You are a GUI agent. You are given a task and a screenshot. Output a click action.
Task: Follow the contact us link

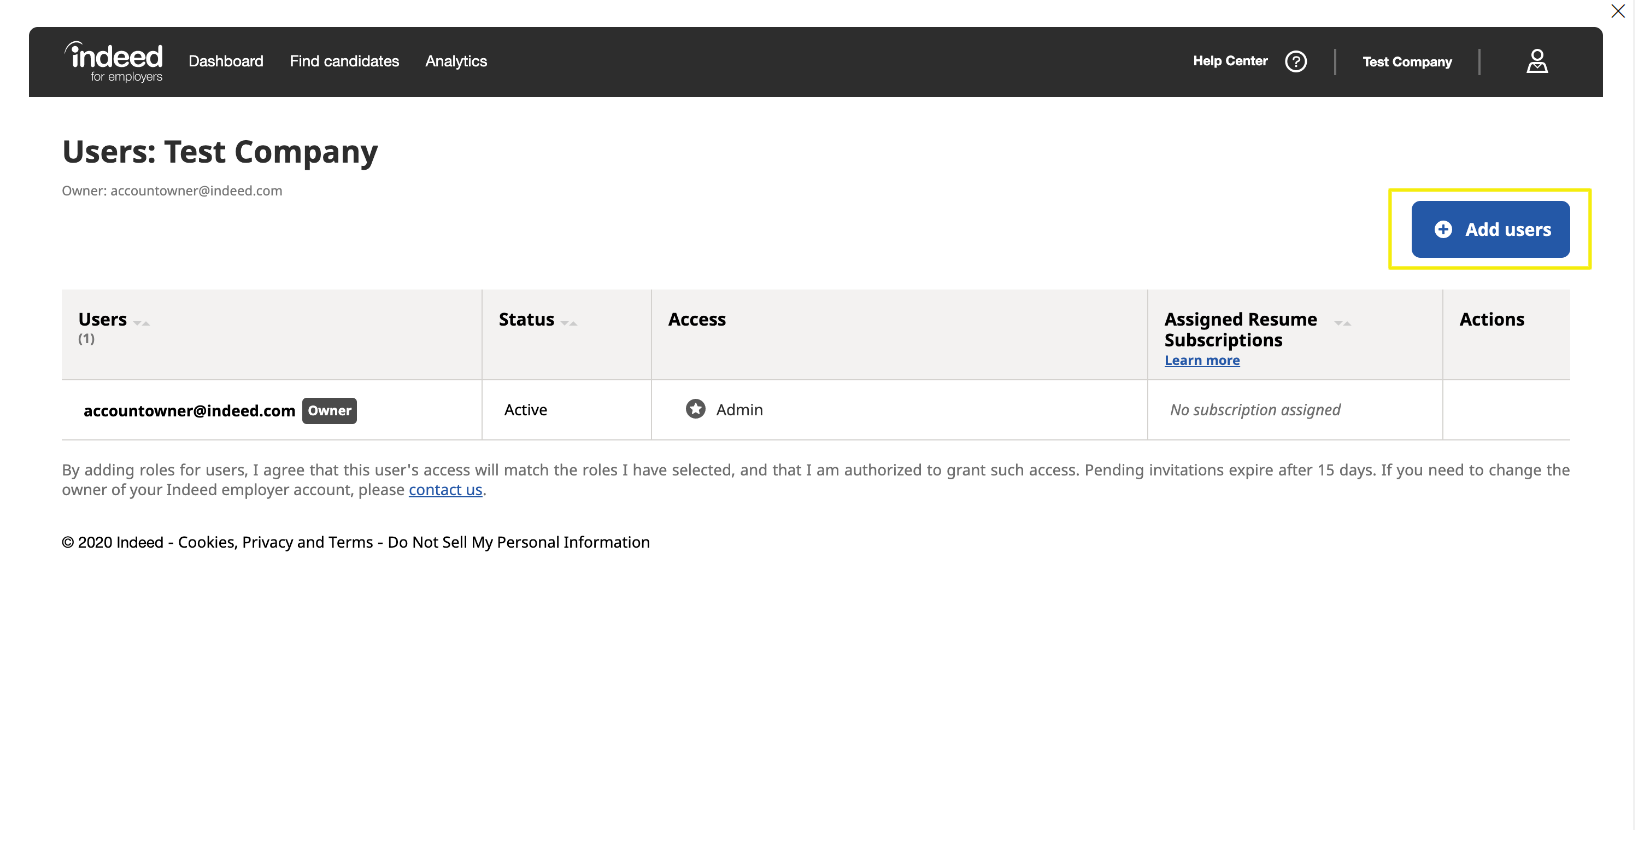pos(445,490)
